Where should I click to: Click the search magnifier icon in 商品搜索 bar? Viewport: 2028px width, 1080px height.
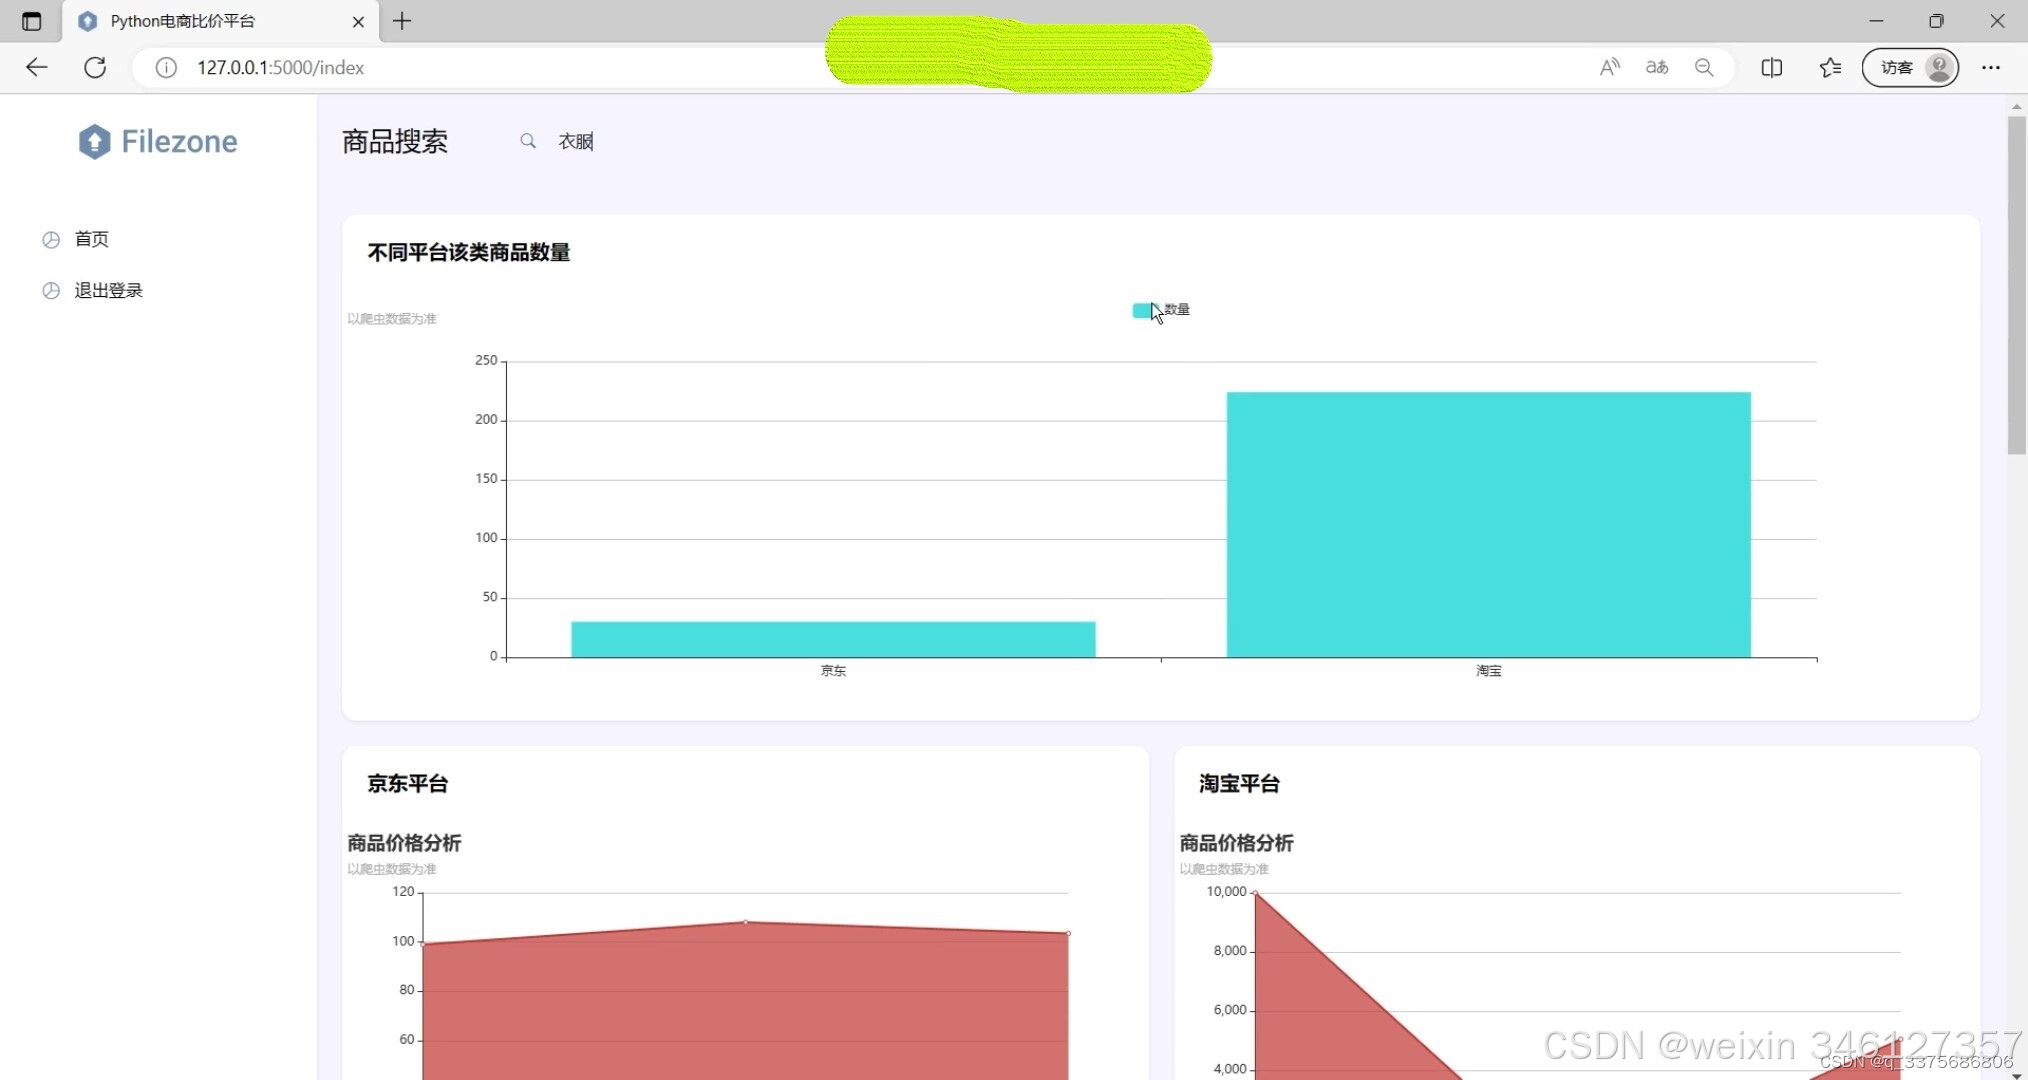(x=528, y=141)
